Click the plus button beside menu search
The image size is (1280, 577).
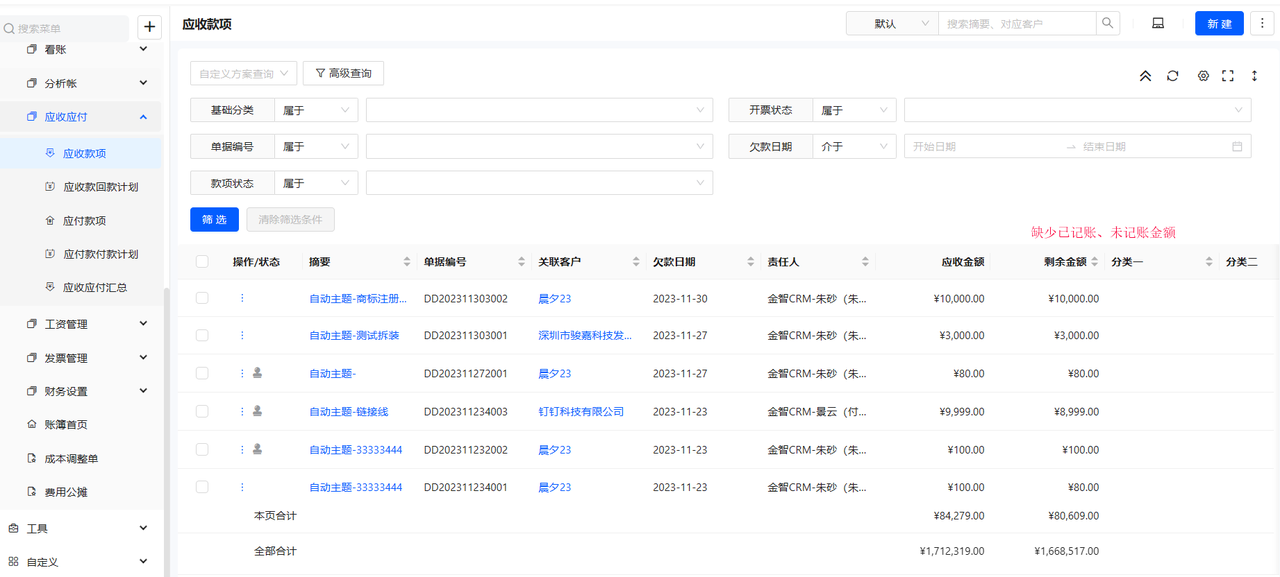pos(149,28)
